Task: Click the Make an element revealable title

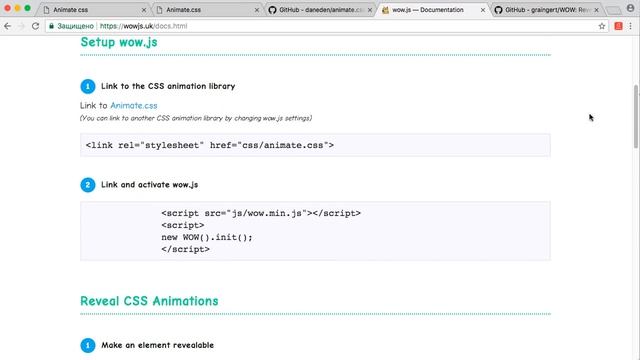Action: click(158, 345)
